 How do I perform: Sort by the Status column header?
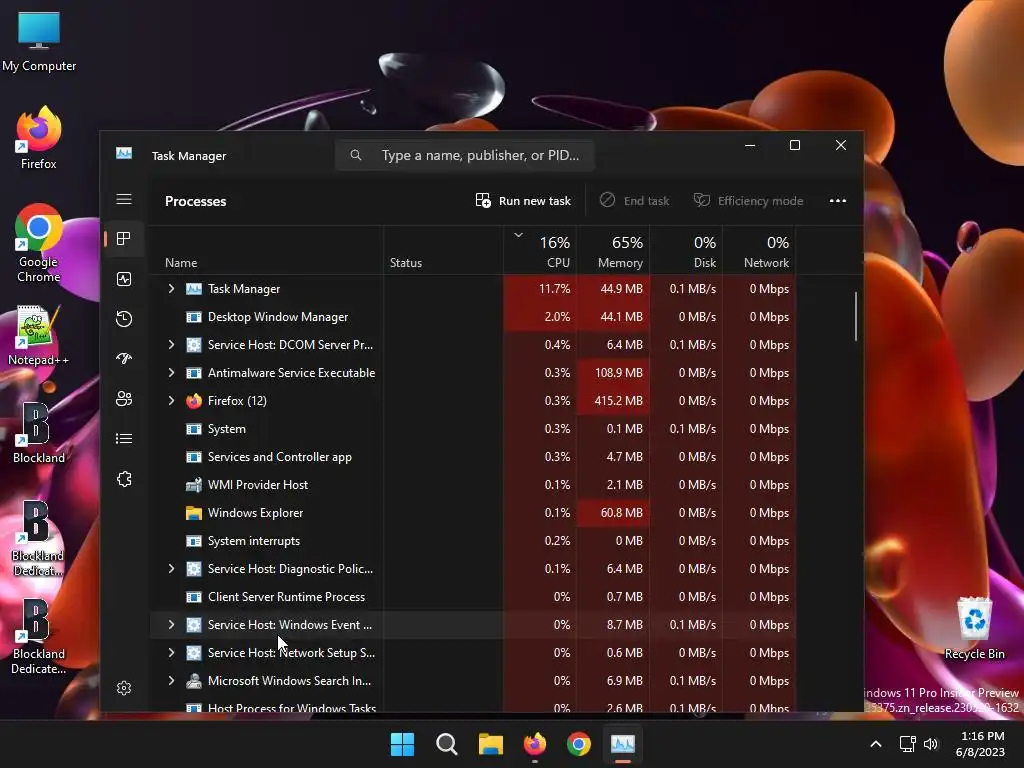[x=443, y=250]
